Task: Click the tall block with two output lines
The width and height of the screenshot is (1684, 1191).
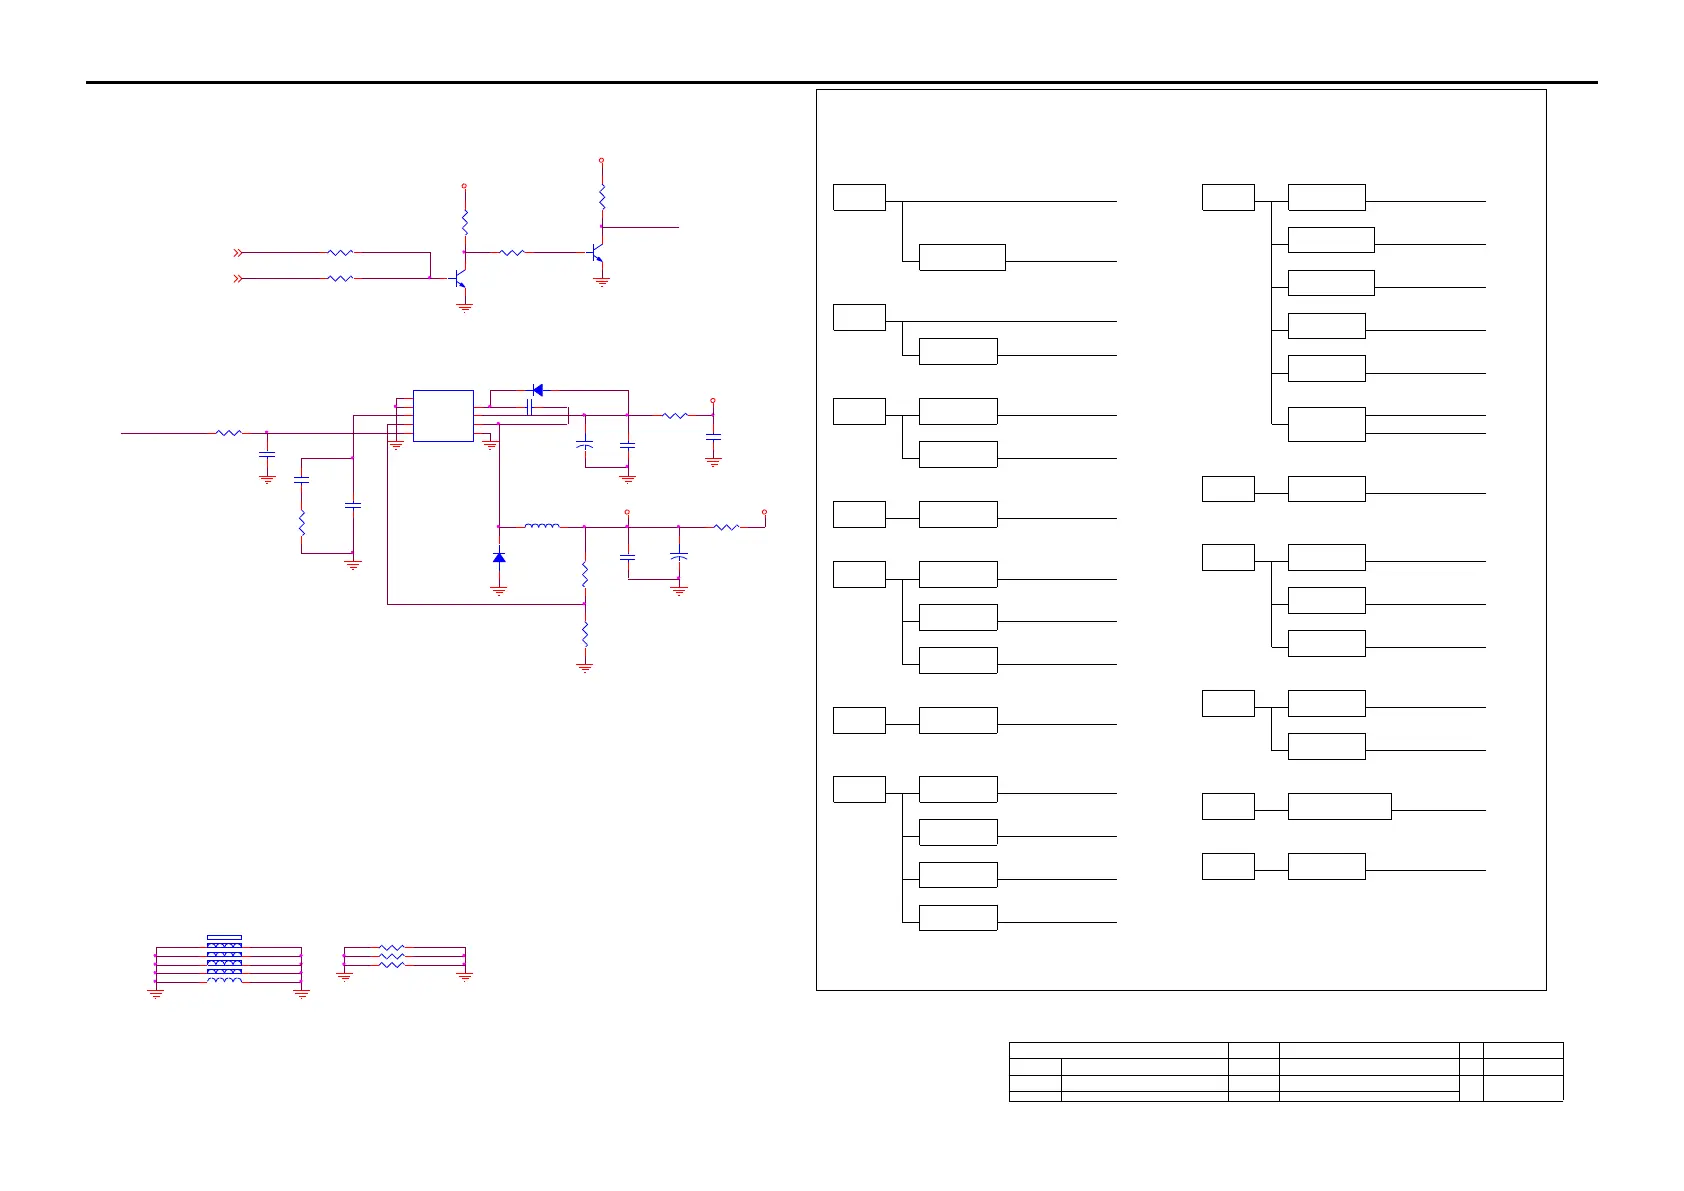Action: pos(1326,424)
